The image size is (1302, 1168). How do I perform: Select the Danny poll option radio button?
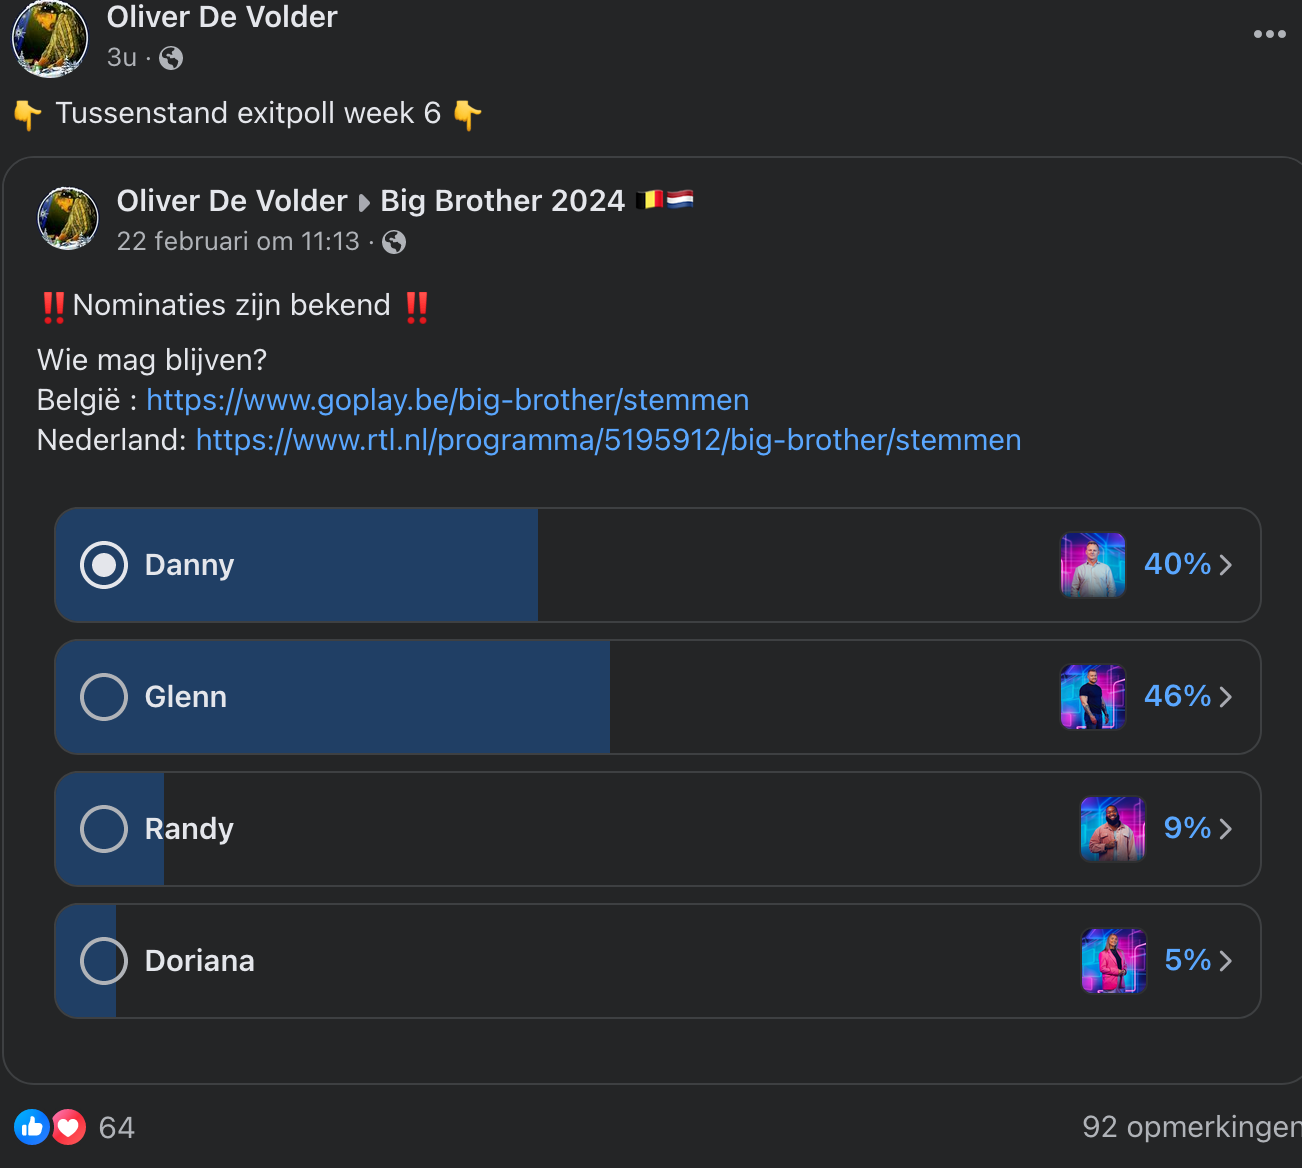tap(104, 565)
